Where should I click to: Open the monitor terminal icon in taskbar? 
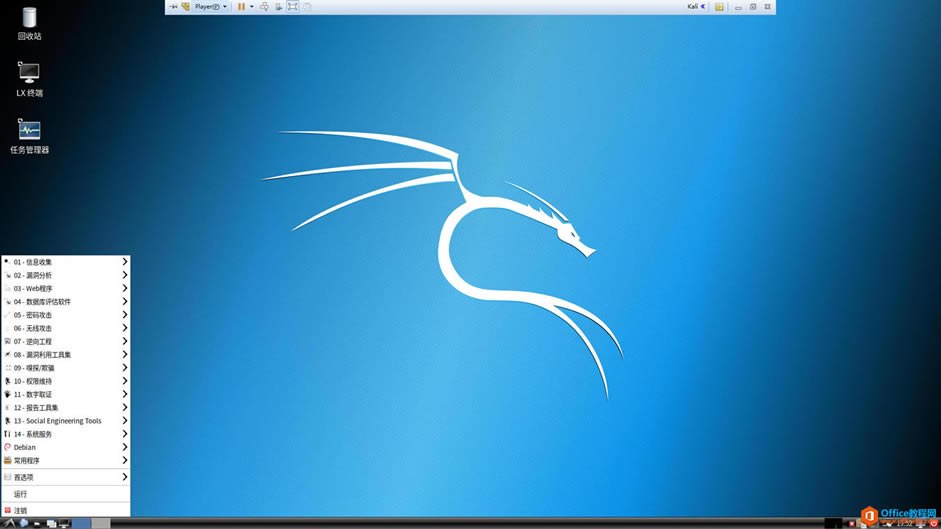point(64,524)
